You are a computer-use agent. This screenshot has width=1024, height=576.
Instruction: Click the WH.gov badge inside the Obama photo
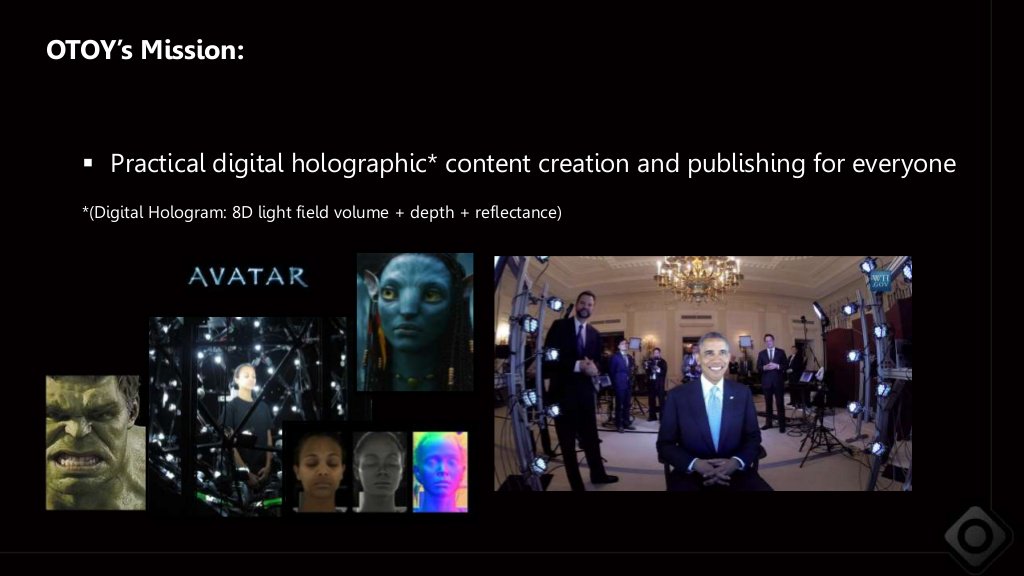click(x=881, y=280)
